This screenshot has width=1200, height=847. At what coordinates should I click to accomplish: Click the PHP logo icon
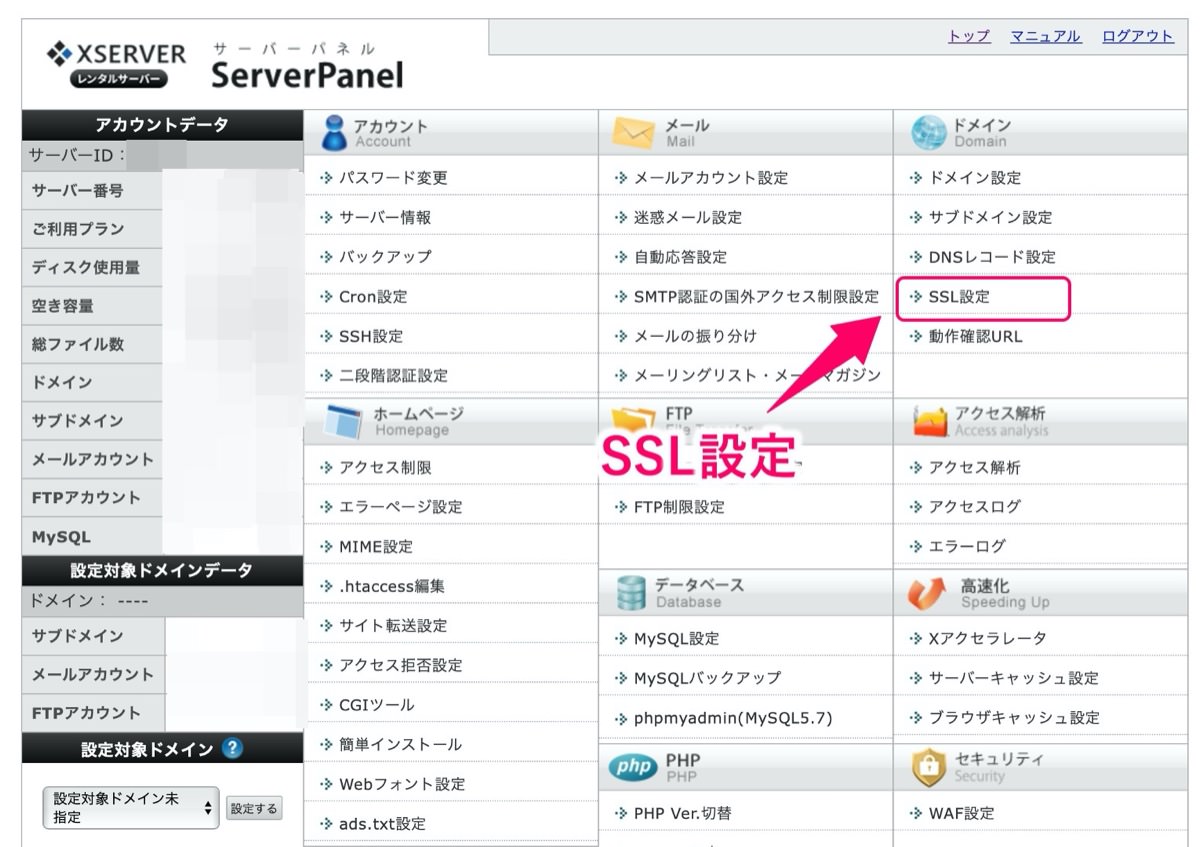coord(632,767)
